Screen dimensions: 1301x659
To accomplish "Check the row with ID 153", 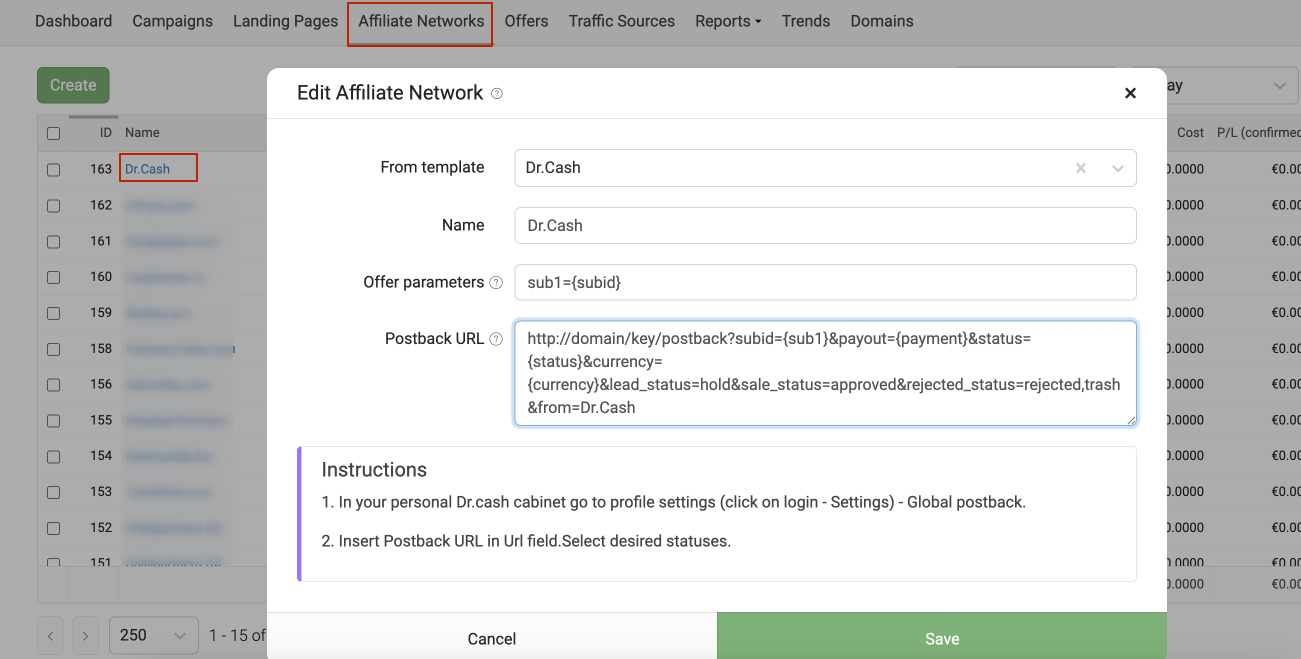I will [x=53, y=493].
